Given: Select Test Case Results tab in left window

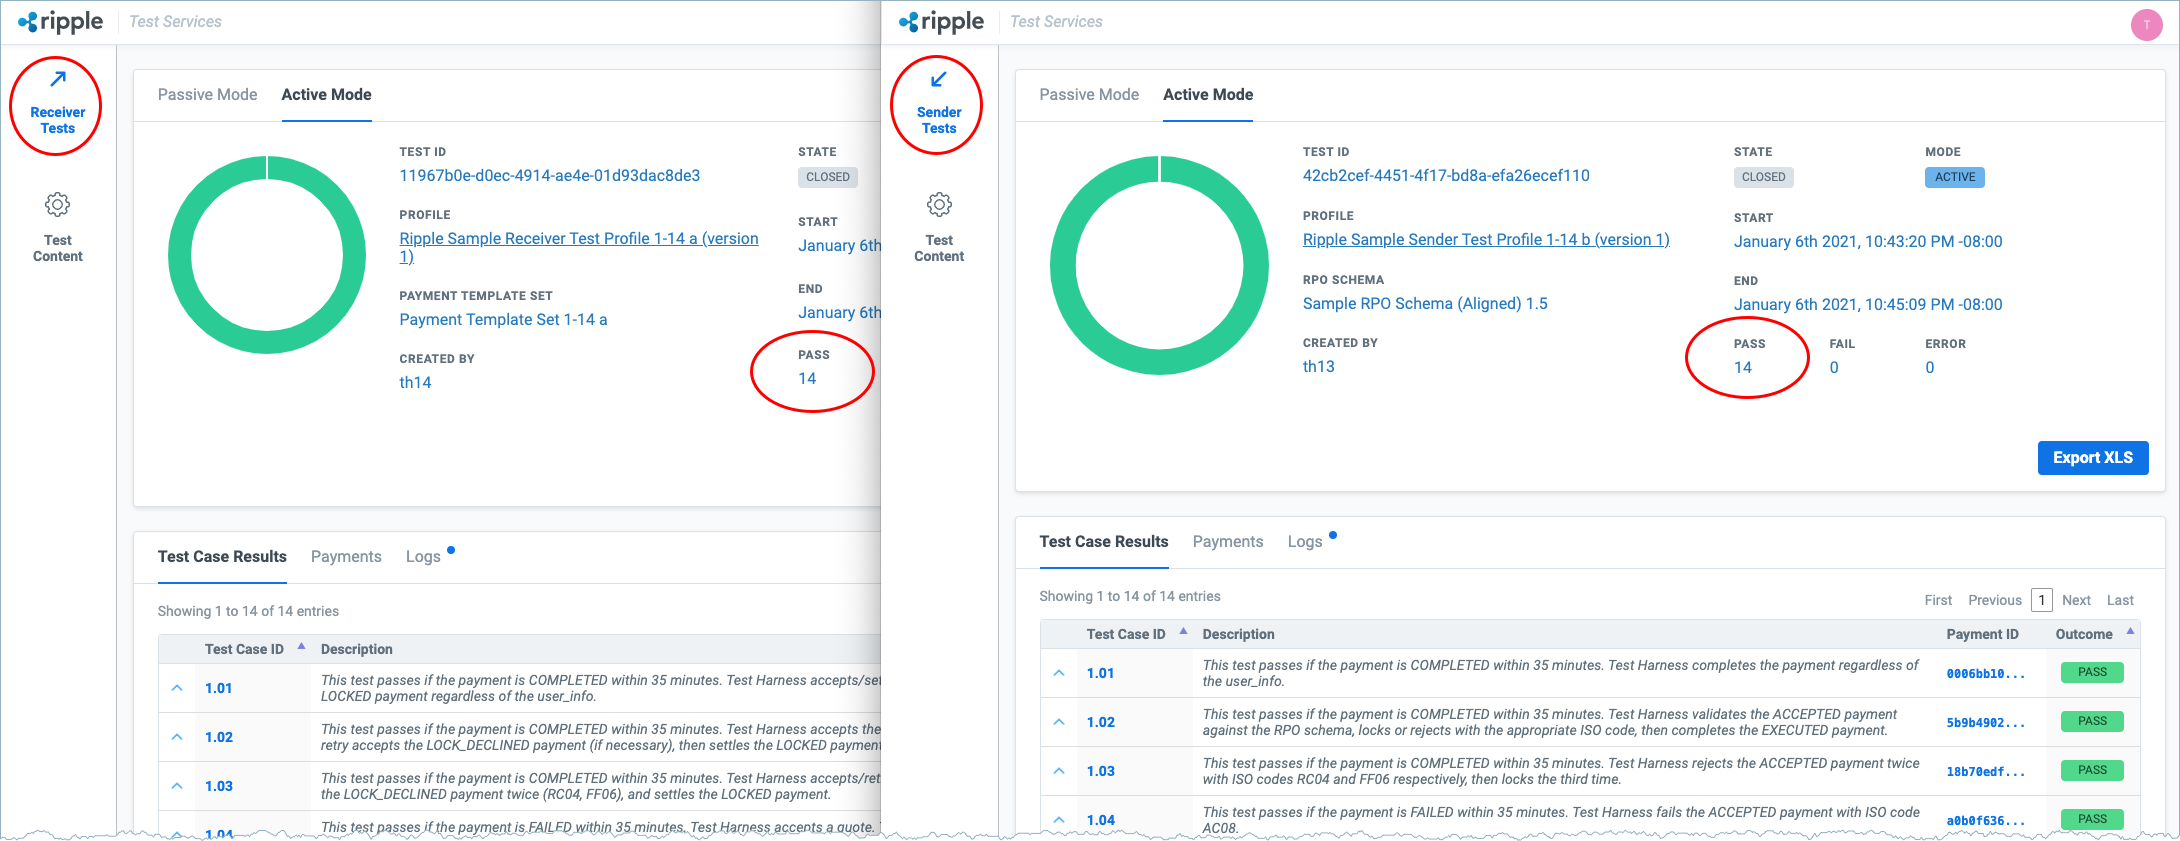Looking at the screenshot, I should coord(222,556).
